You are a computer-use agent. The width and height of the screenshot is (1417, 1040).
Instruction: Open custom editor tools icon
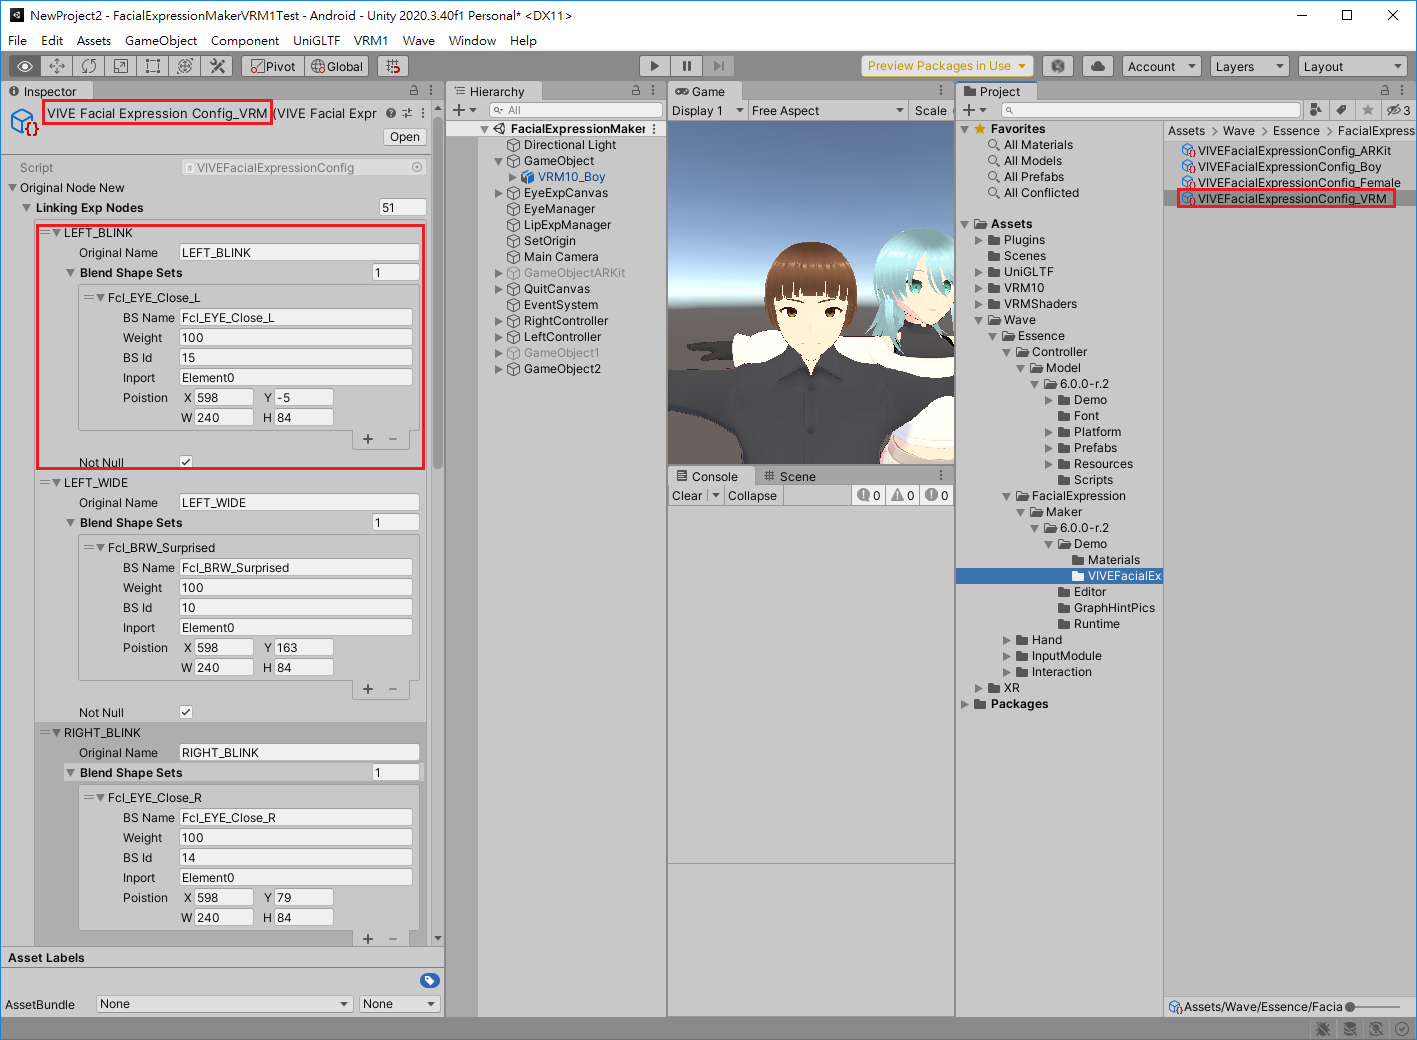[217, 66]
